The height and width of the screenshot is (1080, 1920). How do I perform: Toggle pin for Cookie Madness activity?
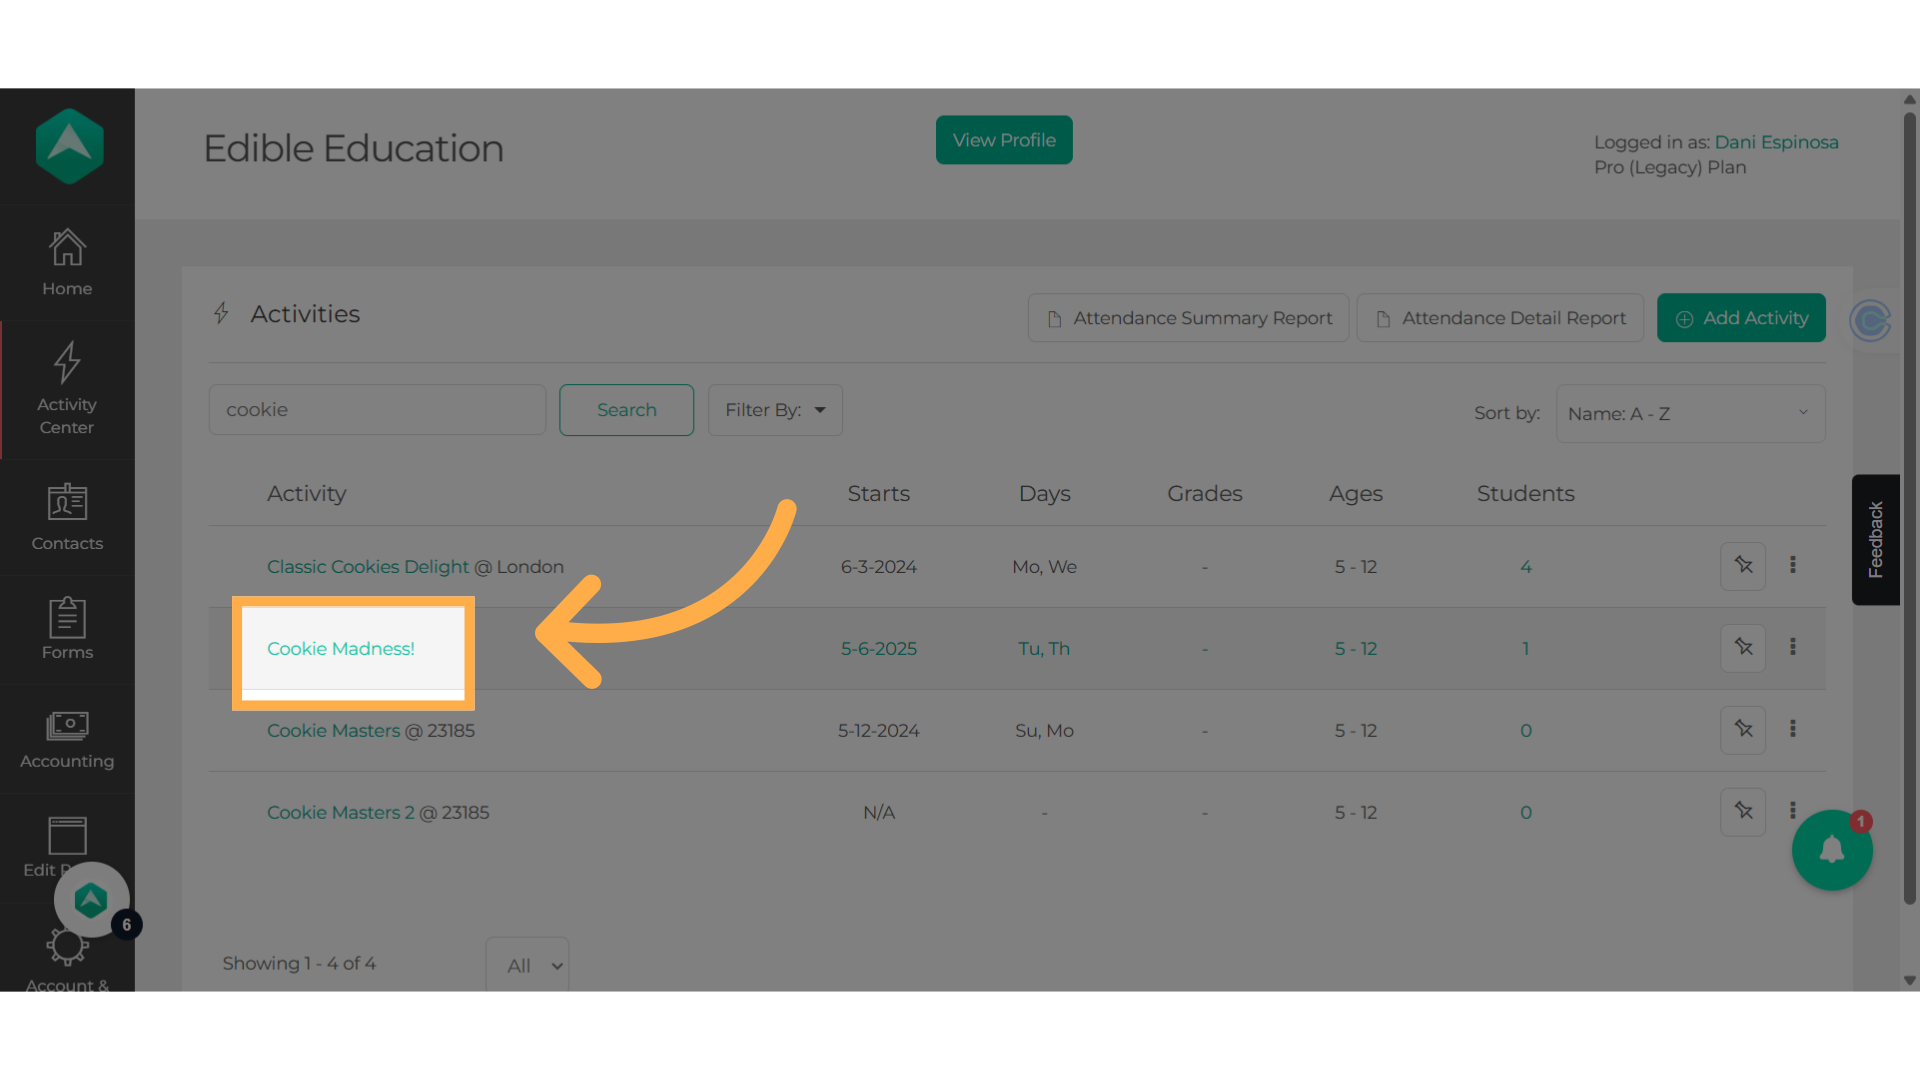(x=1743, y=648)
